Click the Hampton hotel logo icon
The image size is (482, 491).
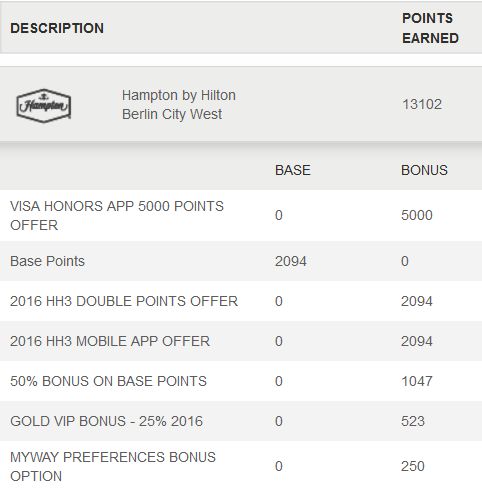[x=44, y=106]
